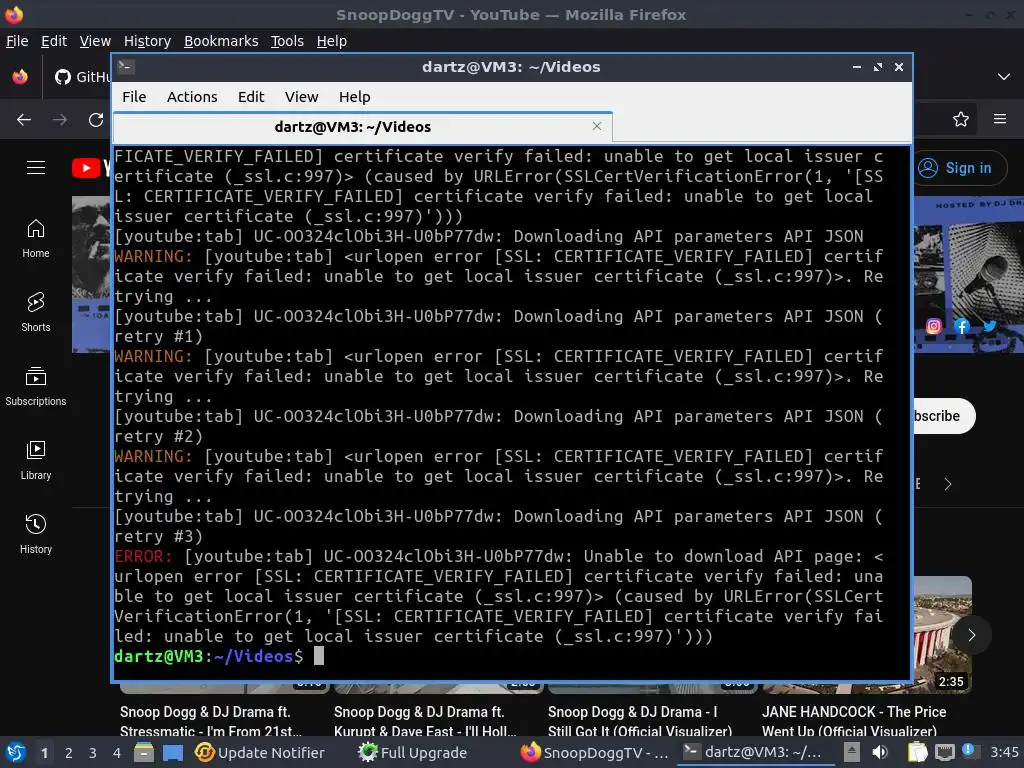The image size is (1024, 768).
Task: Switch to workspace 1
Action: click(44, 753)
